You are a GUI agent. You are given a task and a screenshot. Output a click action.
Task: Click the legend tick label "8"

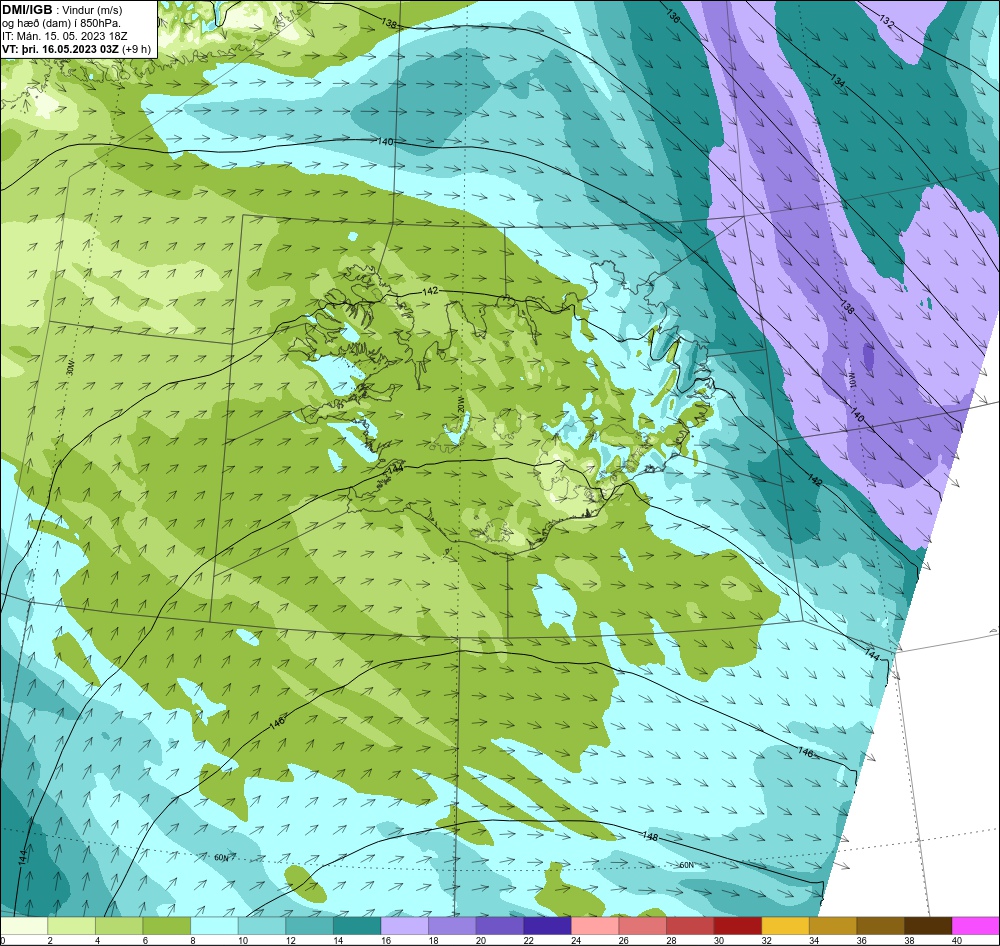click(193, 940)
